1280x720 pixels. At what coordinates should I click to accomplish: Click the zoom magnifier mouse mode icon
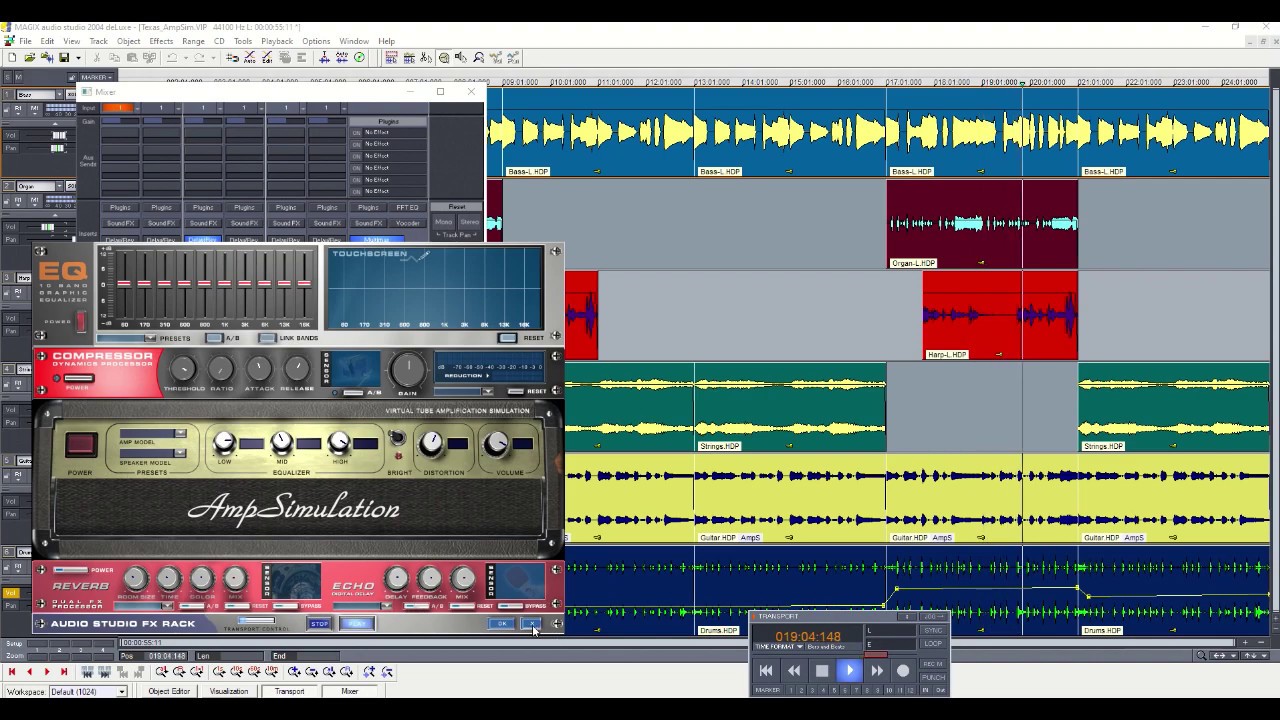tap(479, 58)
